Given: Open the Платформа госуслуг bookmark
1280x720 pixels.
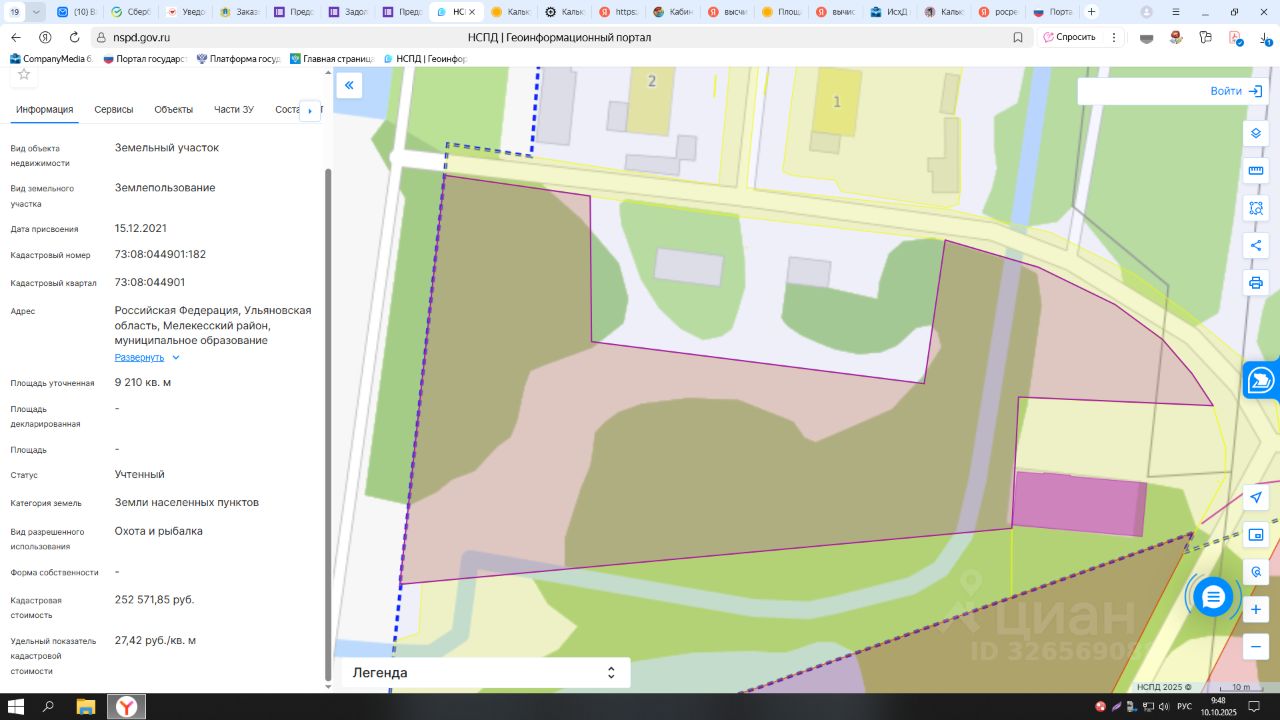Looking at the screenshot, I should (x=238, y=59).
